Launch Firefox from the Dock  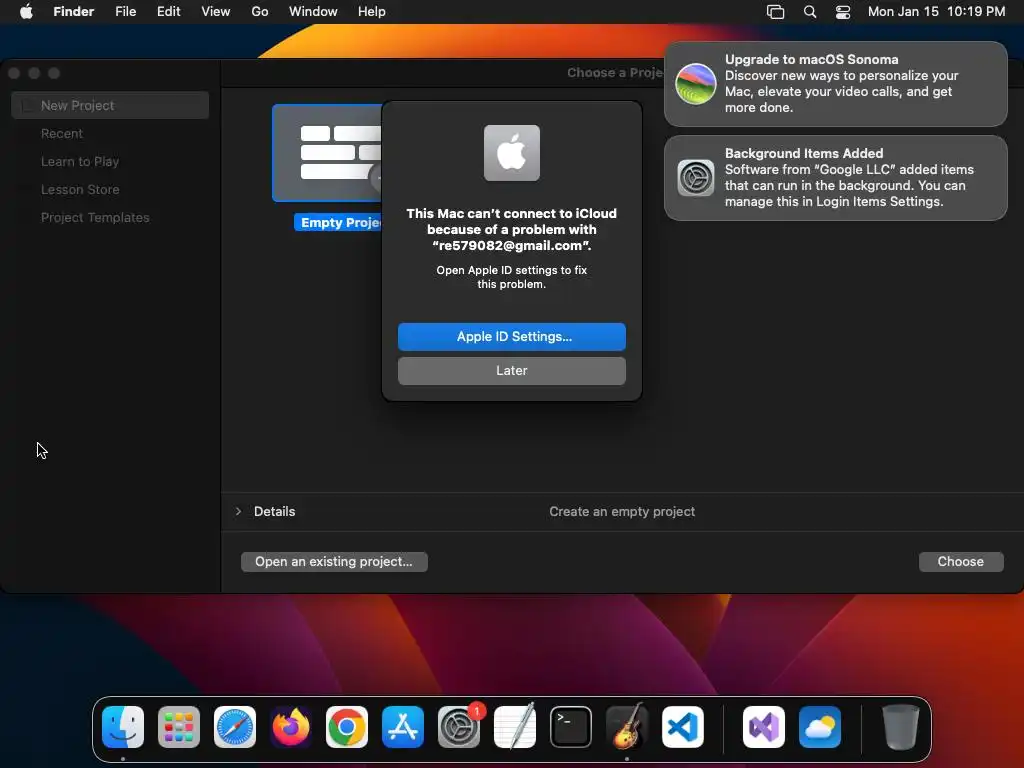[291, 727]
